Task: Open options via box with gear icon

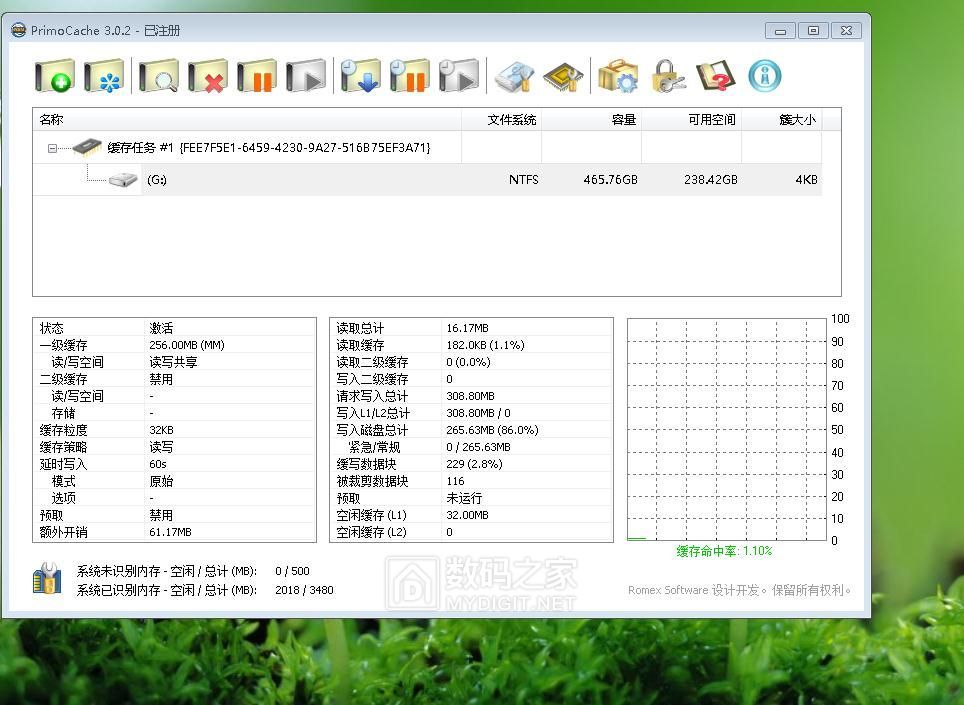Action: click(617, 76)
